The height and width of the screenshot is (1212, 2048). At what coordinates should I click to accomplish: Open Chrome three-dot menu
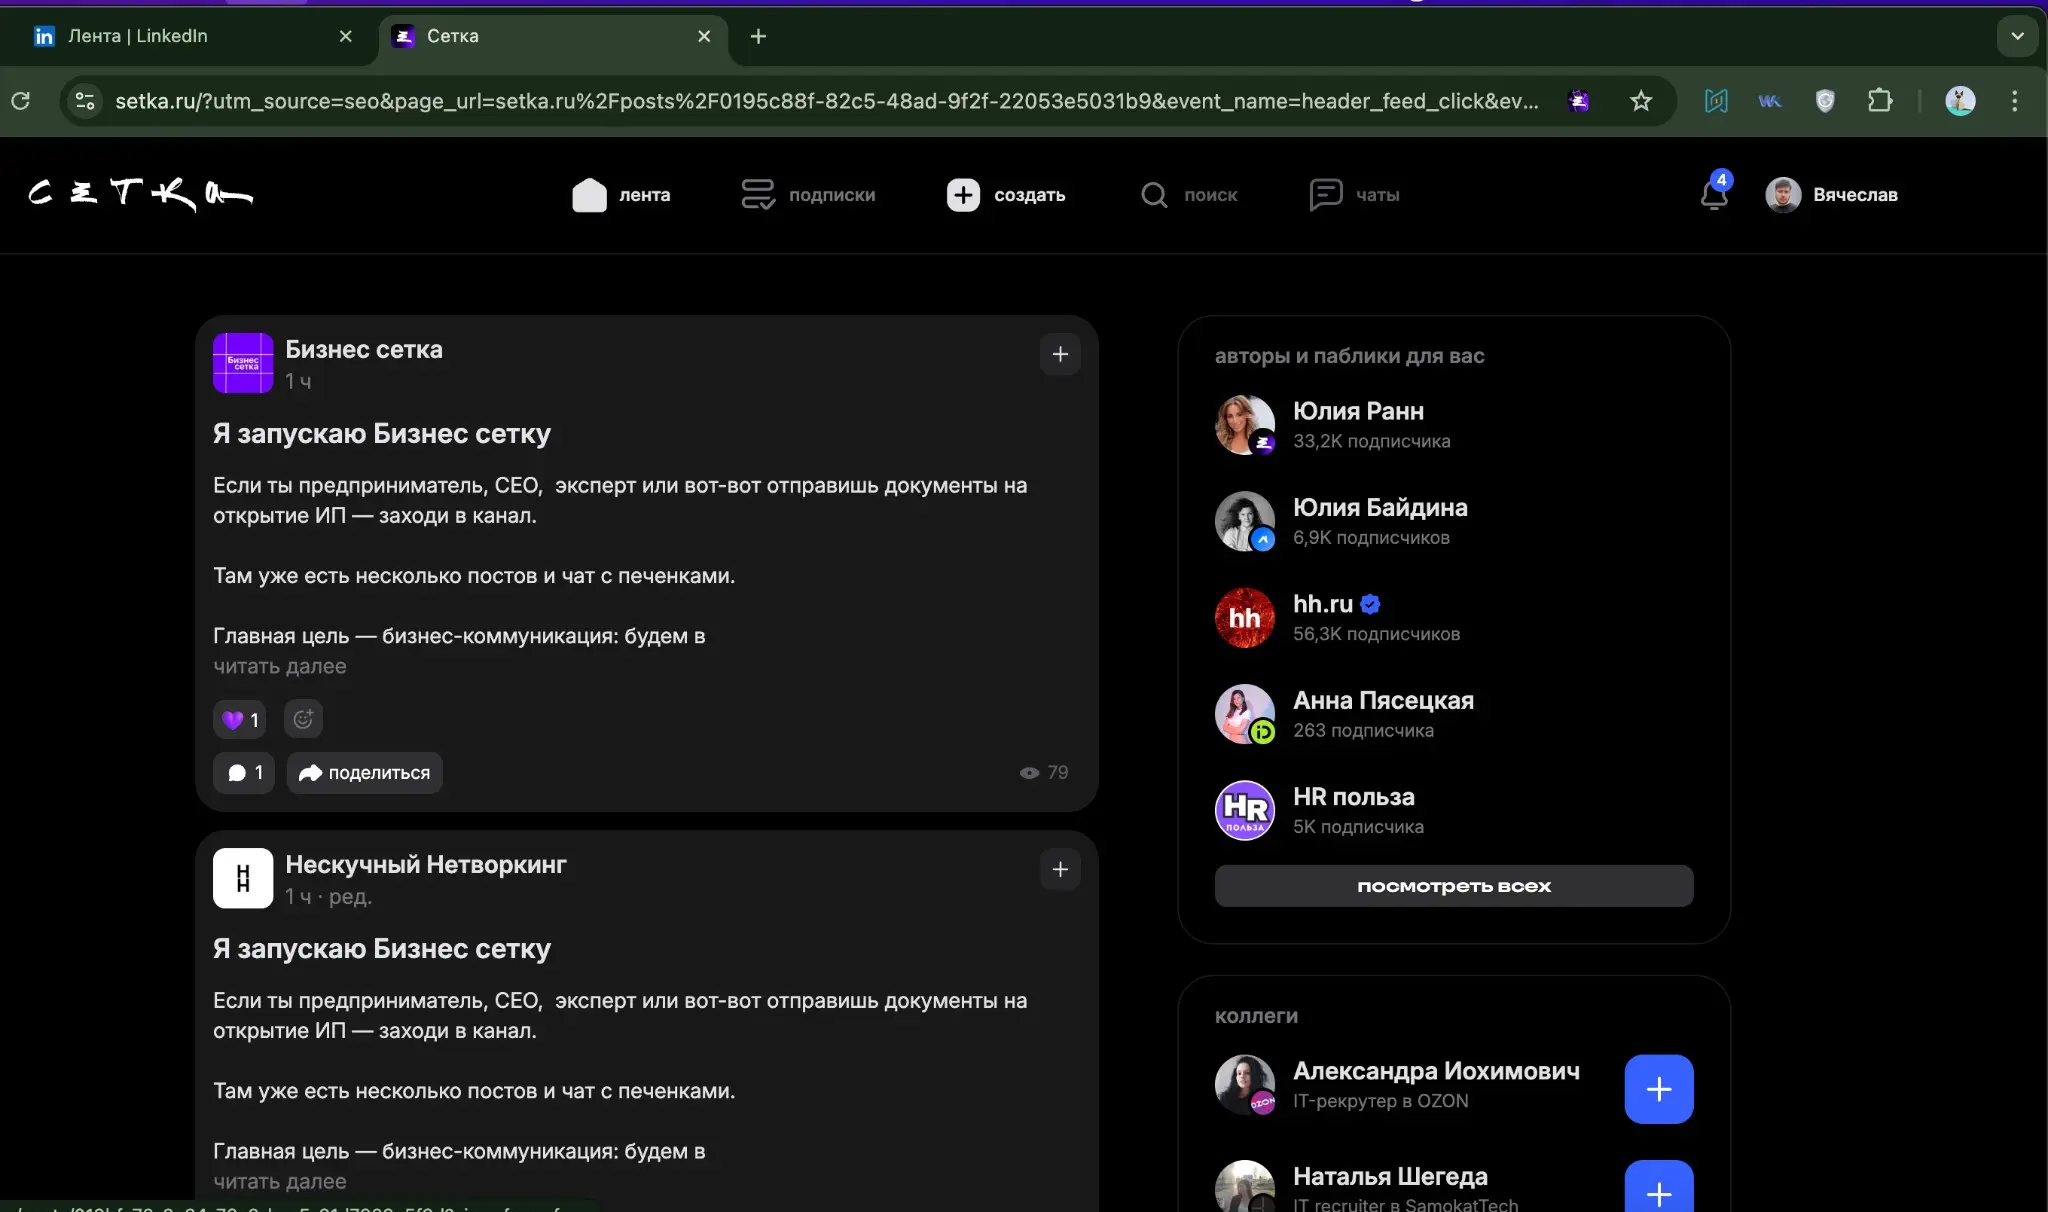[2015, 100]
